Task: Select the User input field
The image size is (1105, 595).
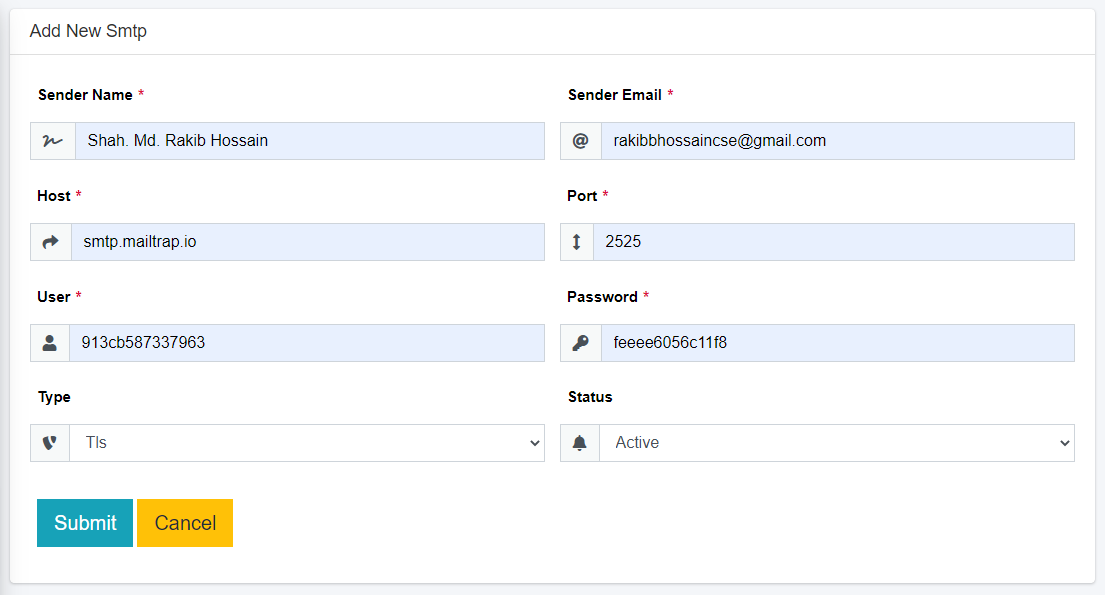Action: coord(307,343)
